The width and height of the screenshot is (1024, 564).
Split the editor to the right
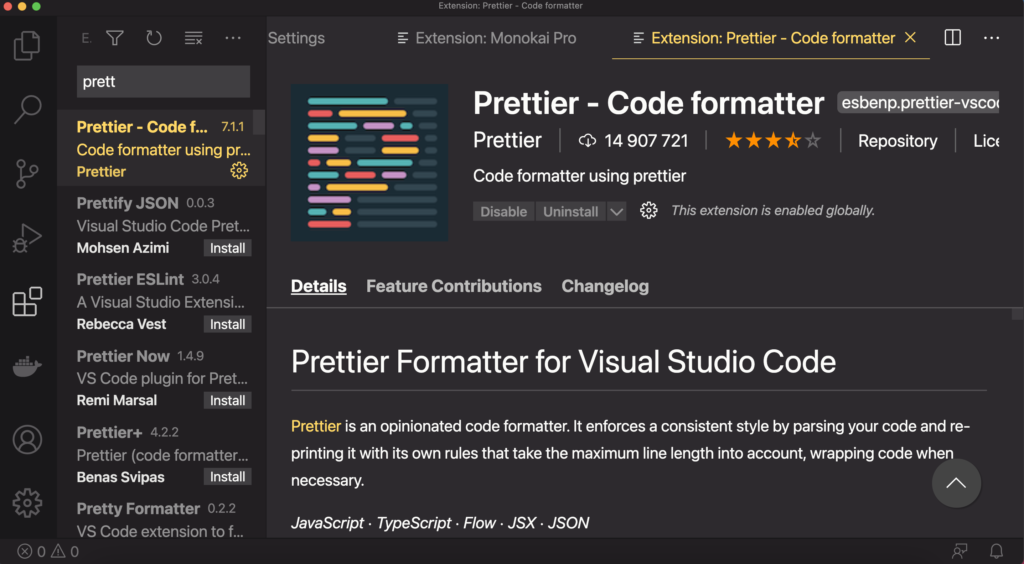[953, 38]
